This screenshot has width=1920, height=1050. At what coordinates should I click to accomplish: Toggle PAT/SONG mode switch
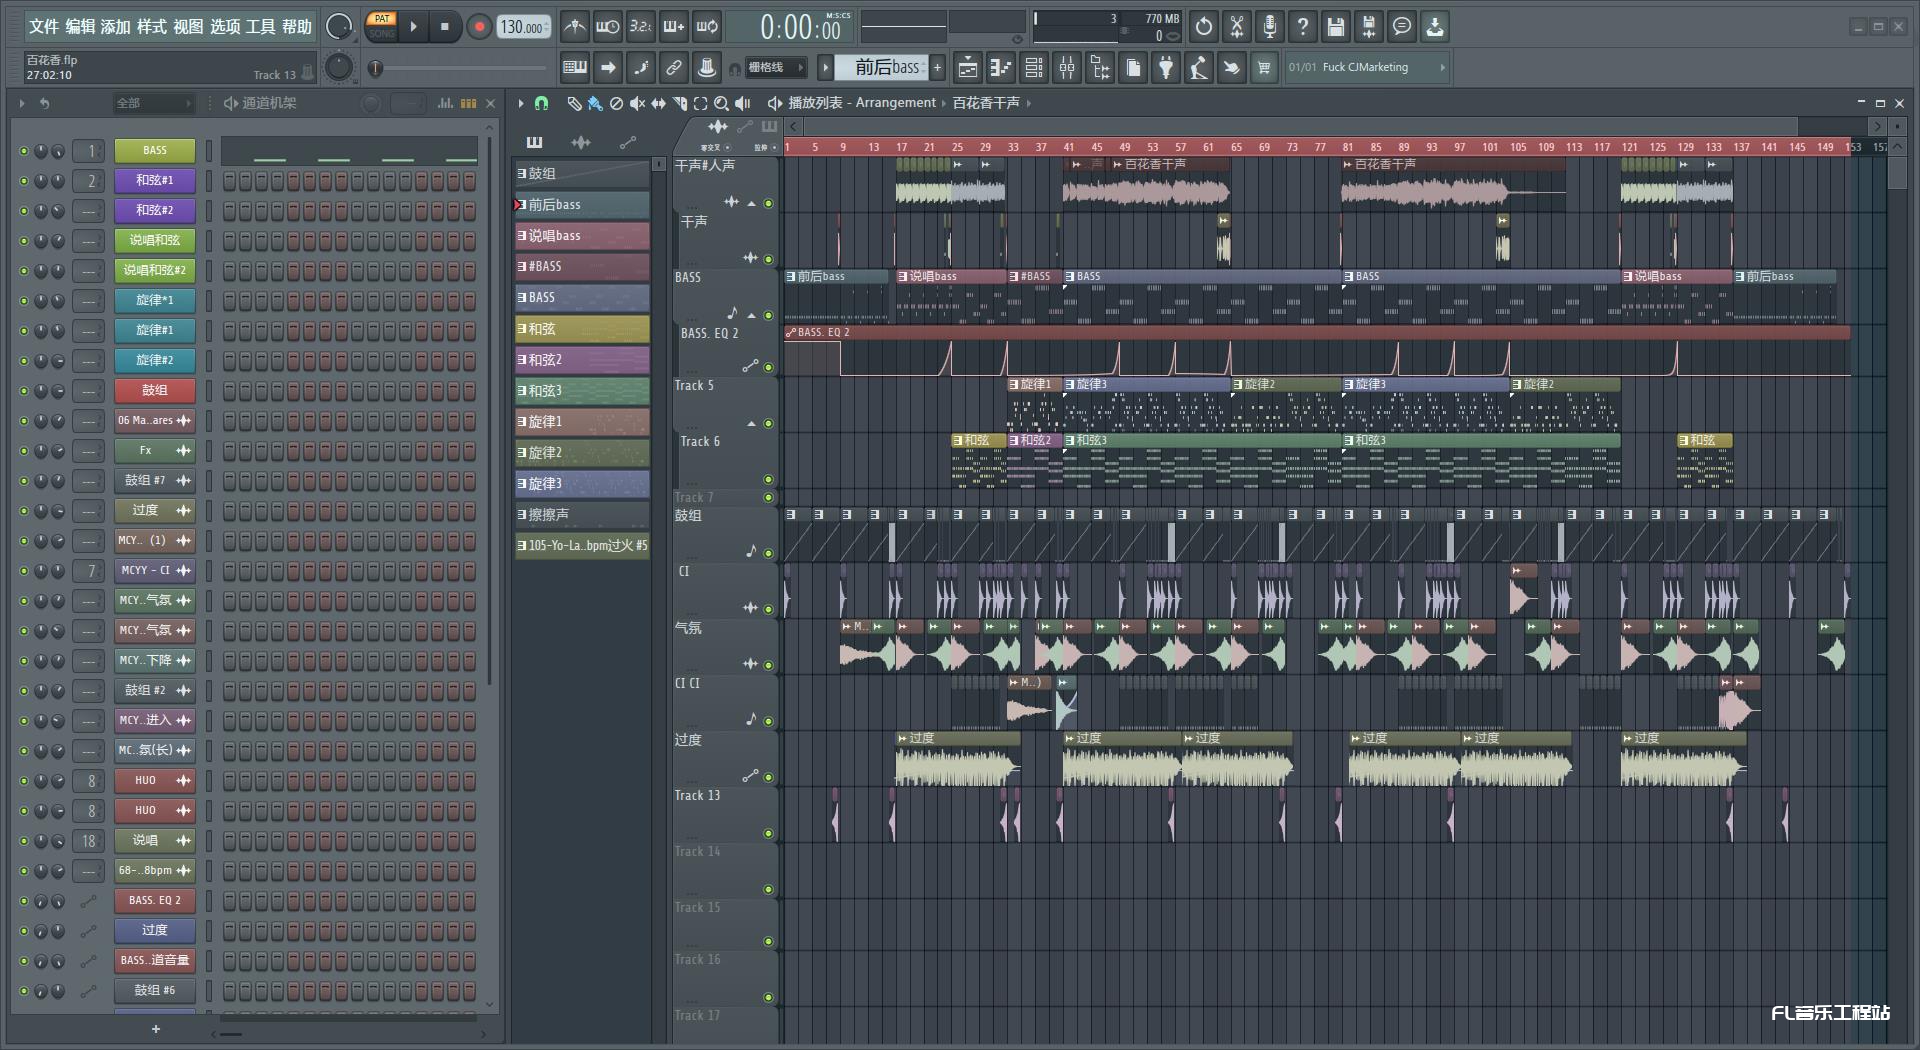tap(382, 26)
